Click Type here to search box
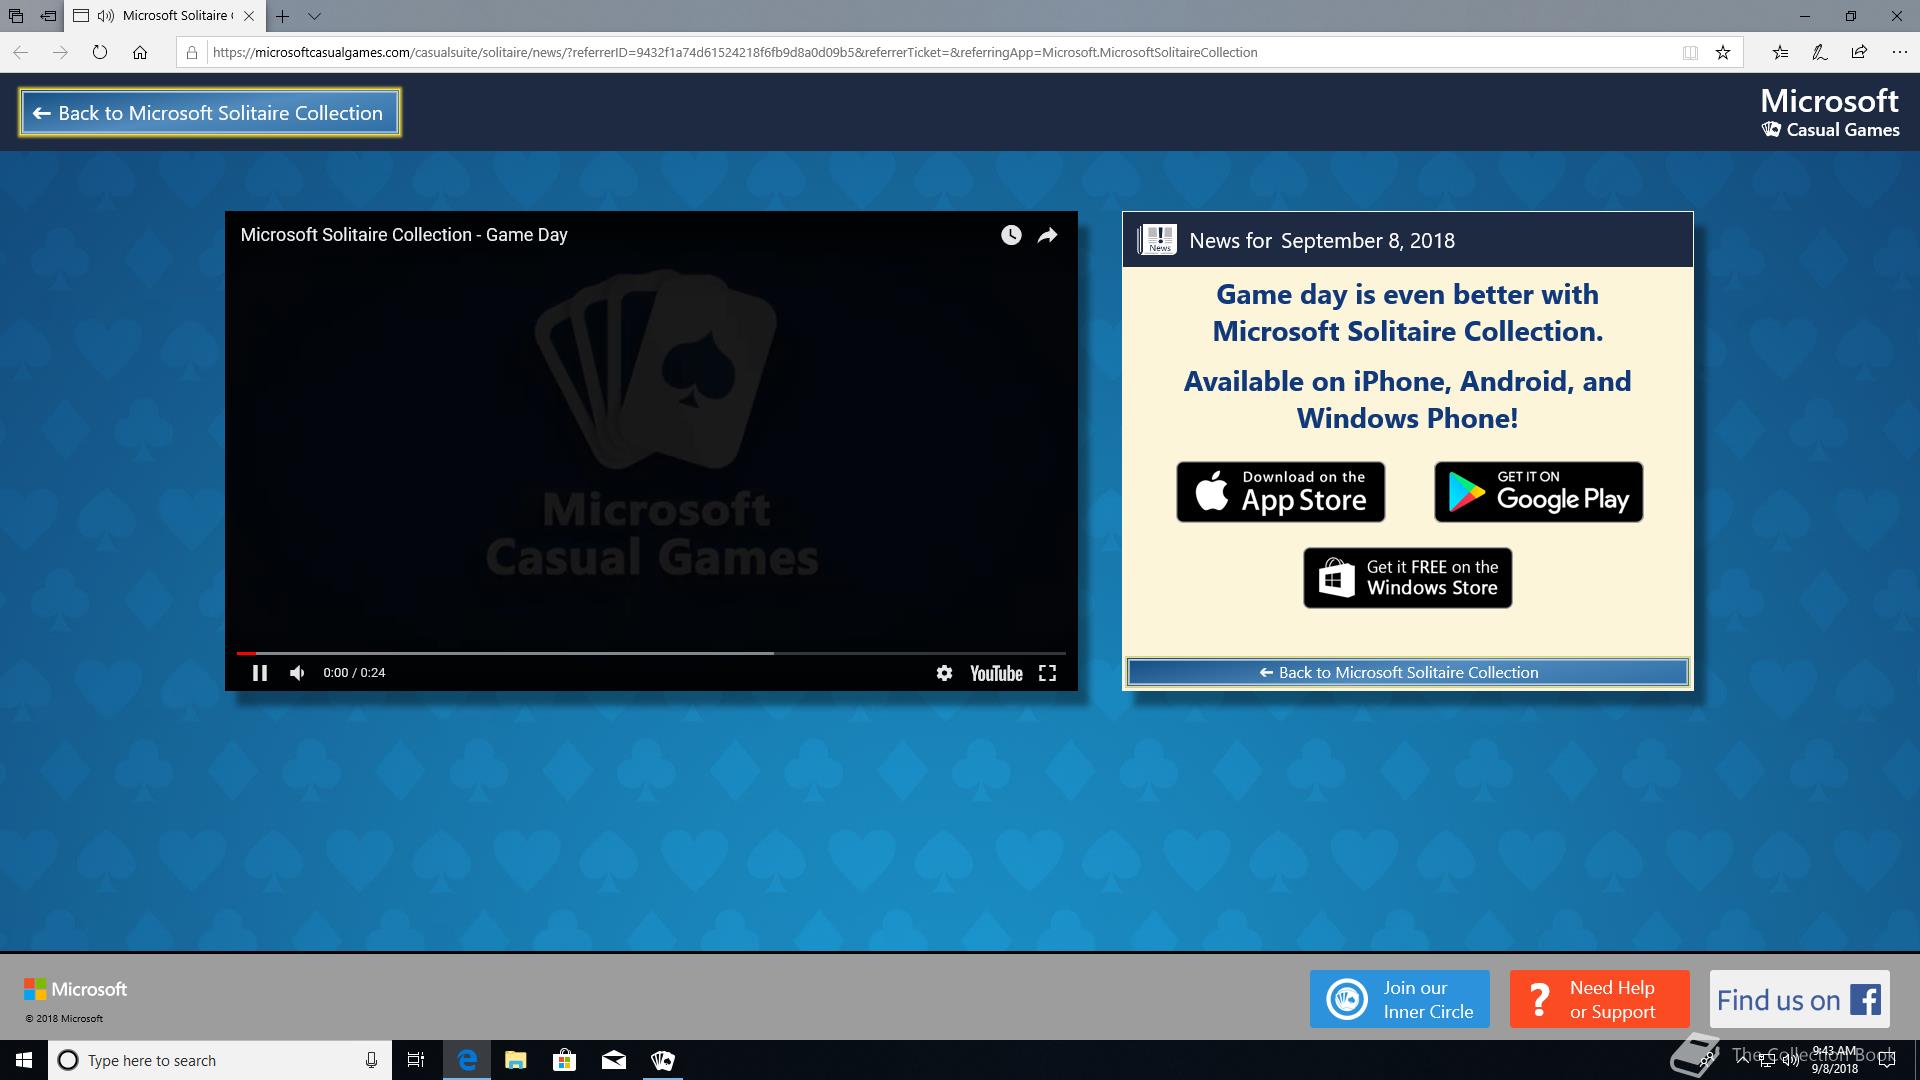The height and width of the screenshot is (1080, 1920). (220, 1060)
